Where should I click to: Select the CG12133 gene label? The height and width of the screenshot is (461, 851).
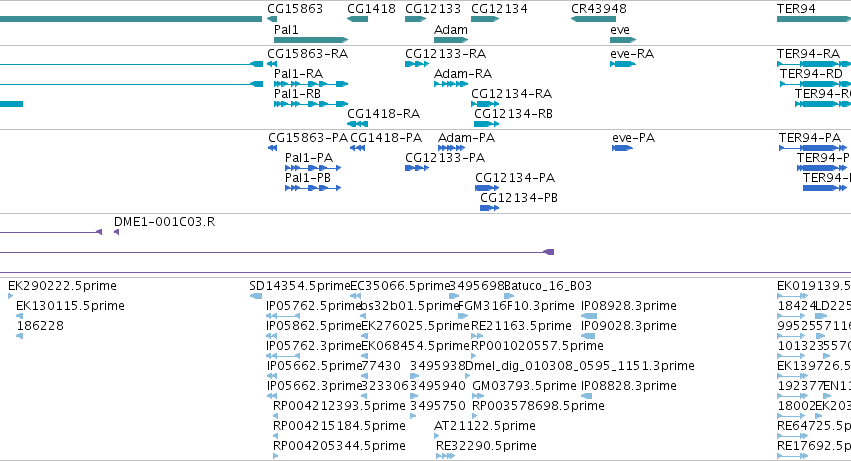(x=433, y=9)
